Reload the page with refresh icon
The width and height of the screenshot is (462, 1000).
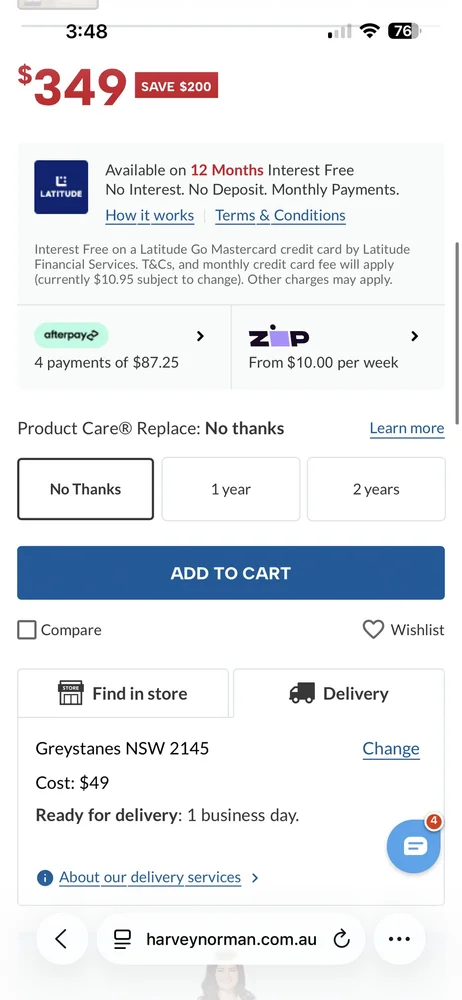click(341, 939)
